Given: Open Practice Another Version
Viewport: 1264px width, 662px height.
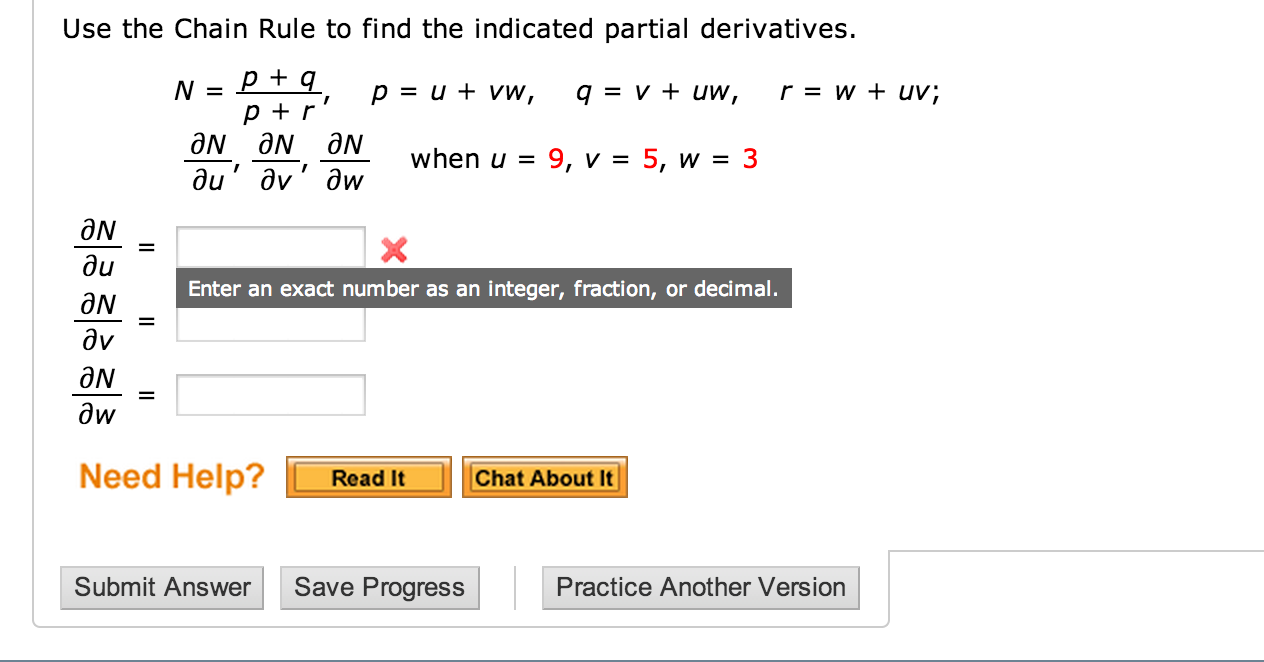Looking at the screenshot, I should coord(700,587).
